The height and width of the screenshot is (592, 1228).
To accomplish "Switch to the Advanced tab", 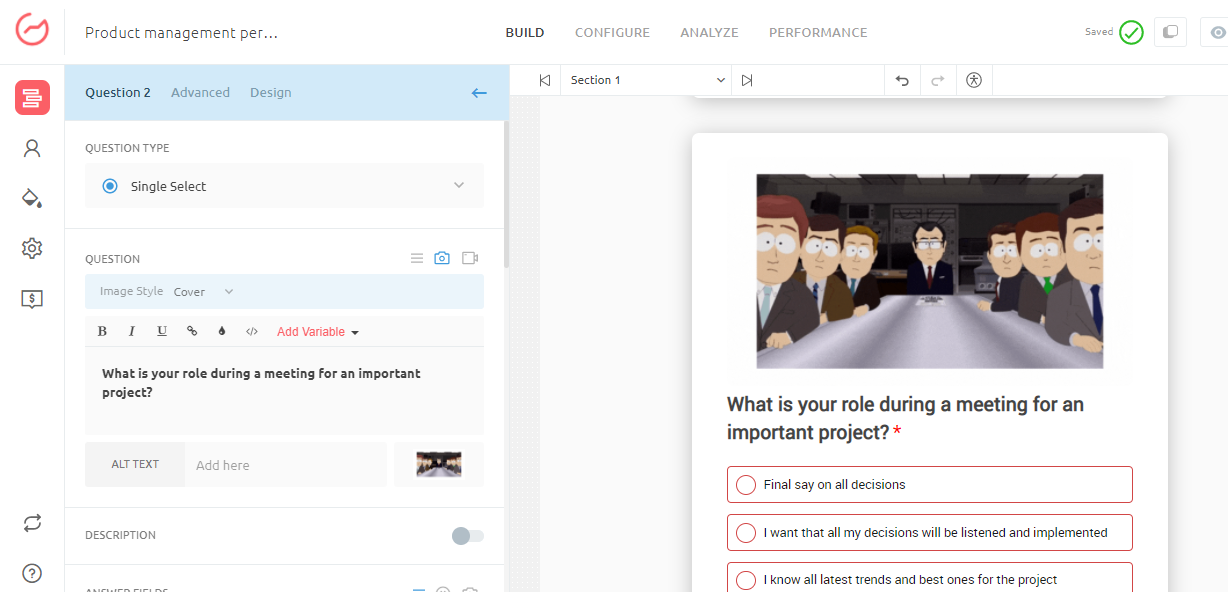I will [x=200, y=93].
